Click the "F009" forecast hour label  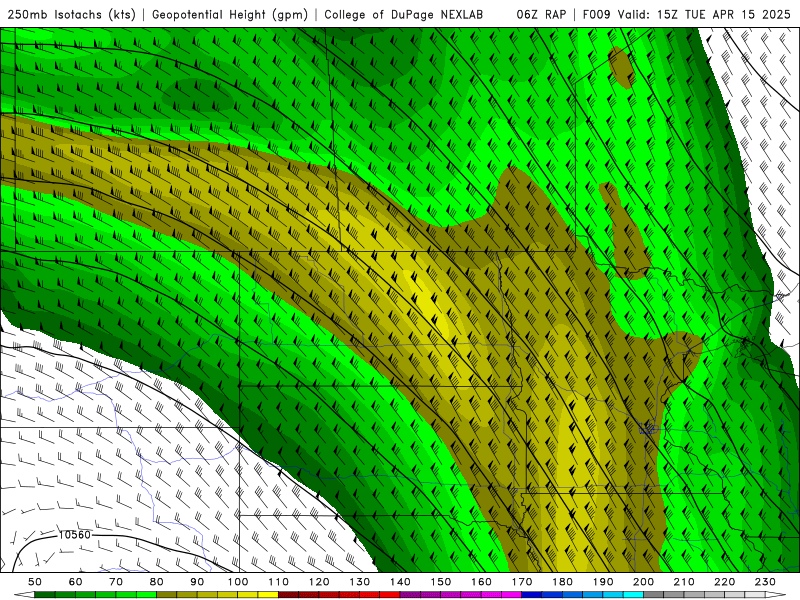pyautogui.click(x=596, y=14)
